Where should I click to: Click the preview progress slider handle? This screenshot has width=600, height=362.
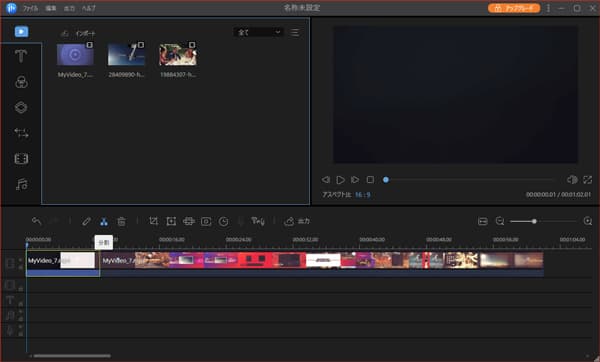386,179
